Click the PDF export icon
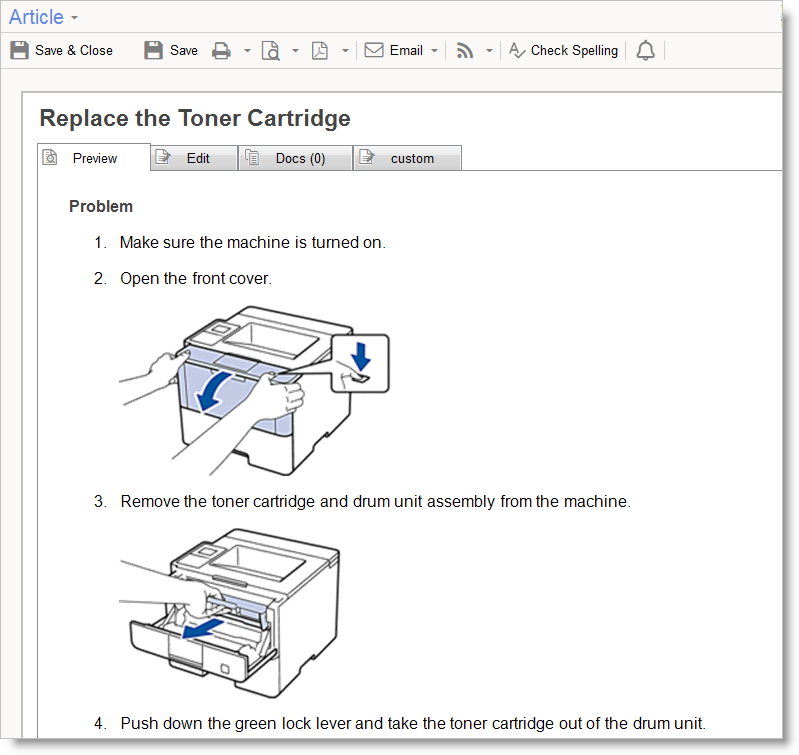Image resolution: width=799 pixels, height=755 pixels. click(x=320, y=50)
